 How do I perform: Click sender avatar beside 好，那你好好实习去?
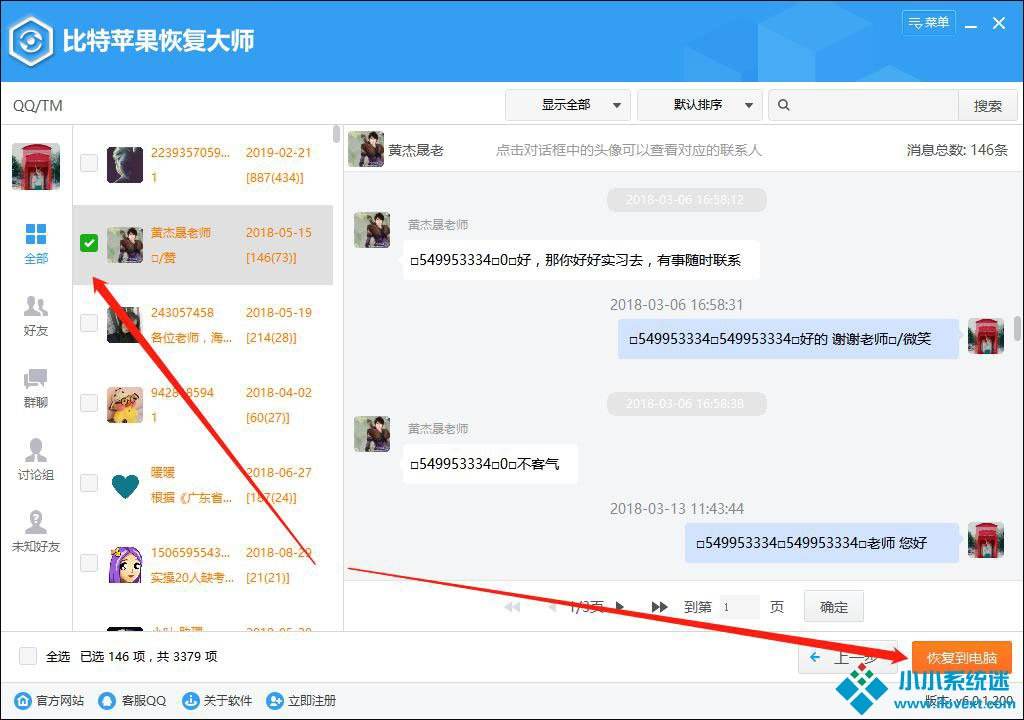click(x=372, y=230)
